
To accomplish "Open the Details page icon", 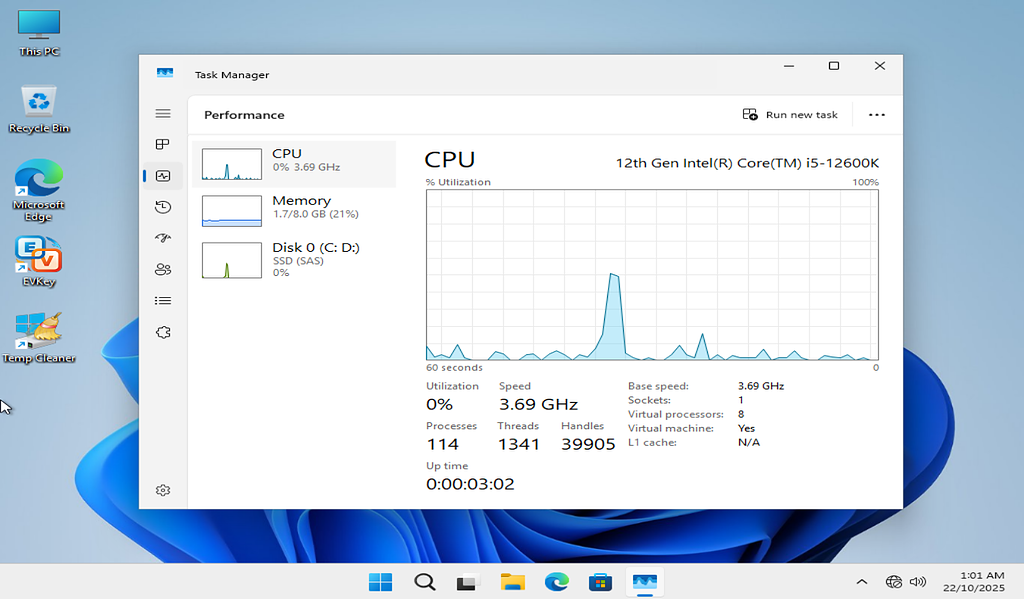I will [x=163, y=300].
